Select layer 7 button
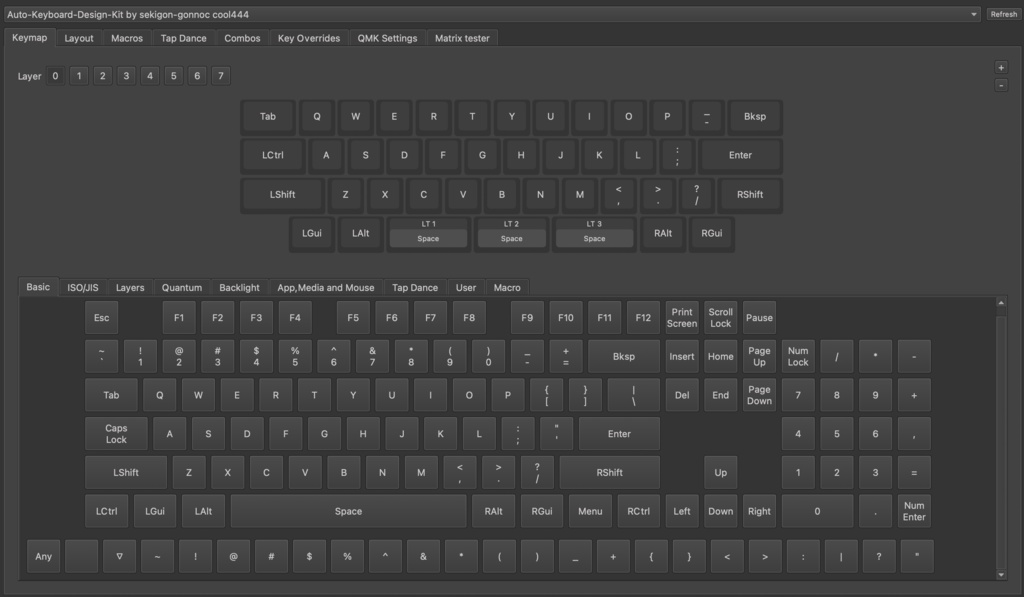This screenshot has height=597, width=1024. pyautogui.click(x=221, y=76)
